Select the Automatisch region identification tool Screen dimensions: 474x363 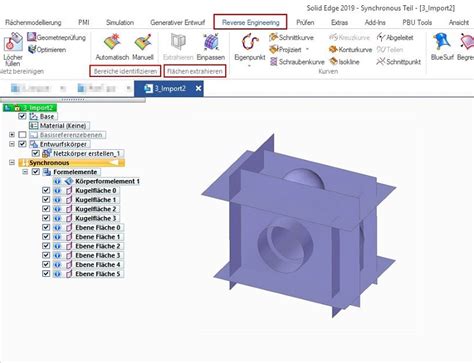pos(112,43)
